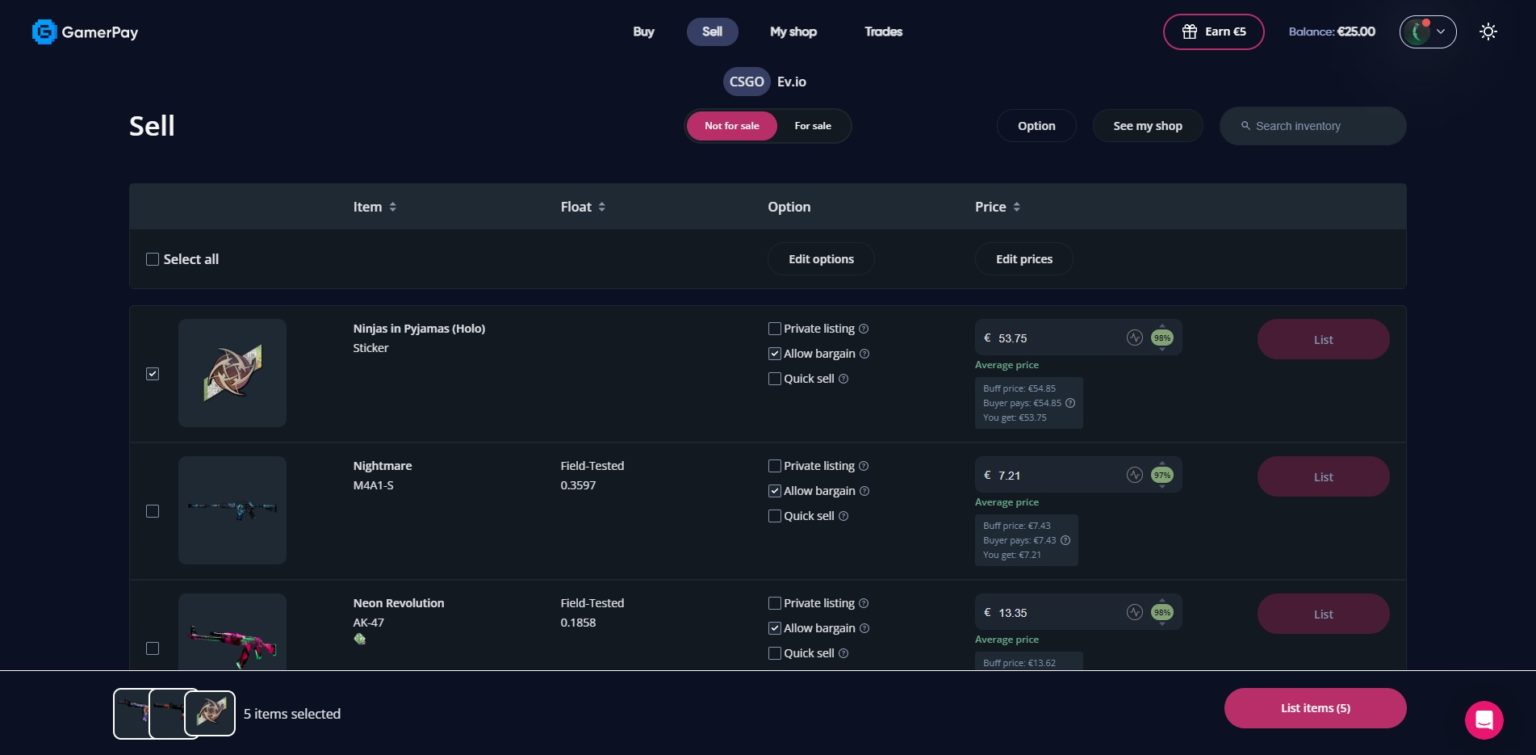Screen dimensions: 1536x755
Task: Open the profile account dropdown
Action: (x=1427, y=31)
